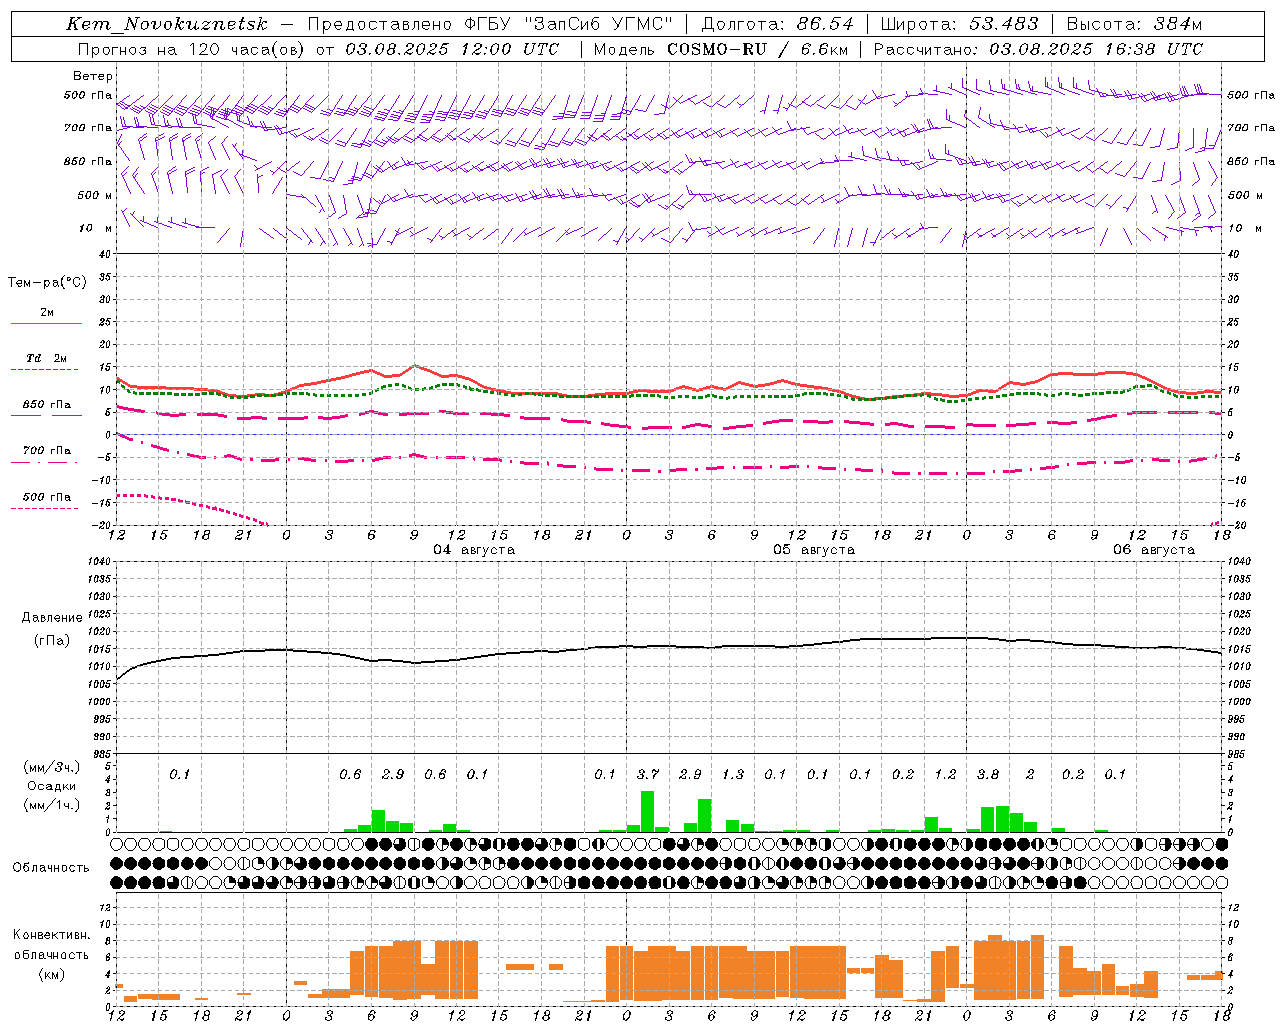Select the 'Долгота: 86.54' header value
Image resolution: width=1280 pixels, height=1024 pixels.
(x=777, y=24)
